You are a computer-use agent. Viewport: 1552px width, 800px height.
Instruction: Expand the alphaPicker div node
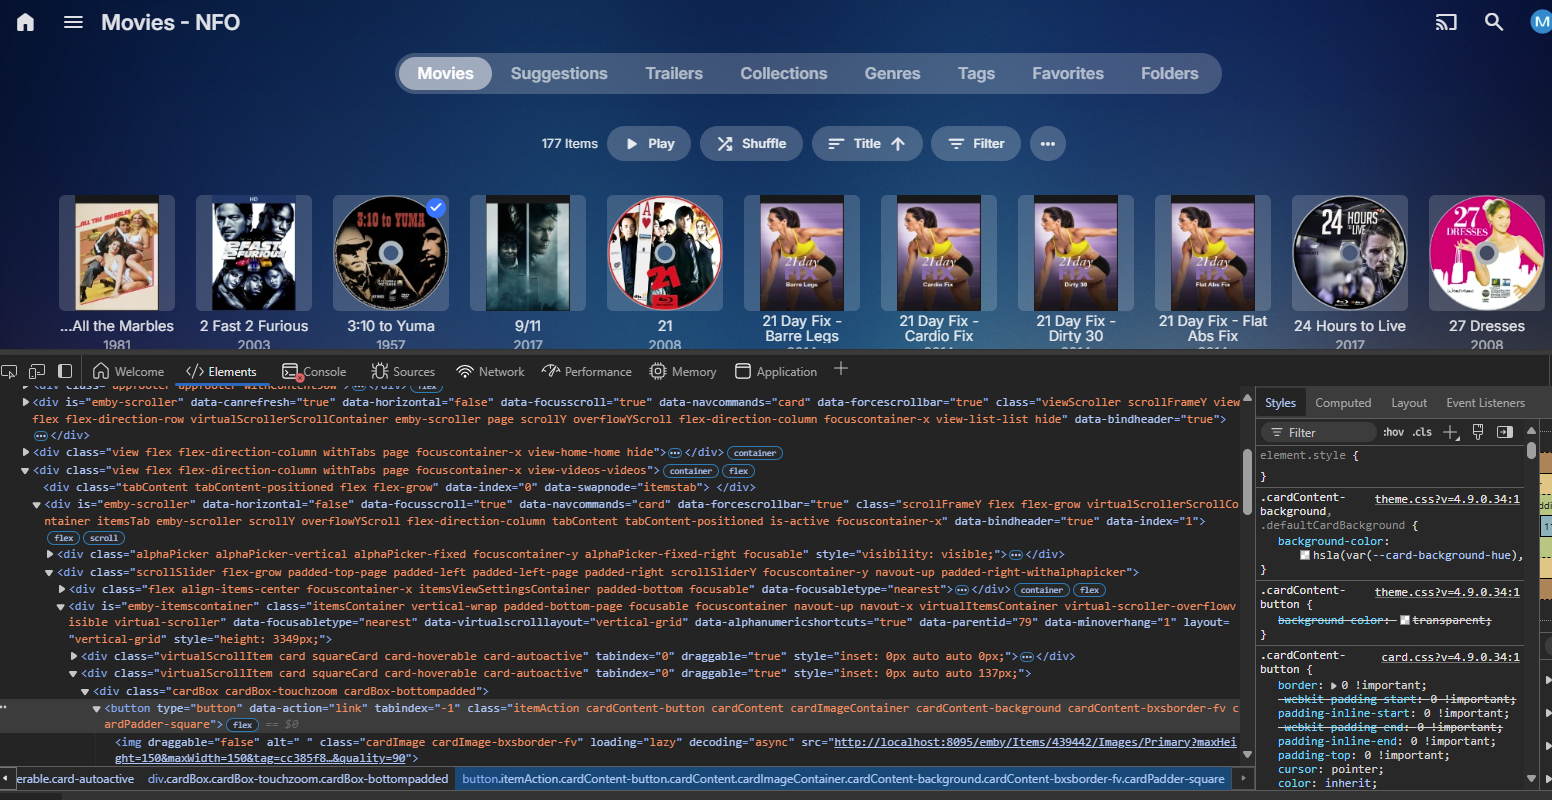point(50,554)
